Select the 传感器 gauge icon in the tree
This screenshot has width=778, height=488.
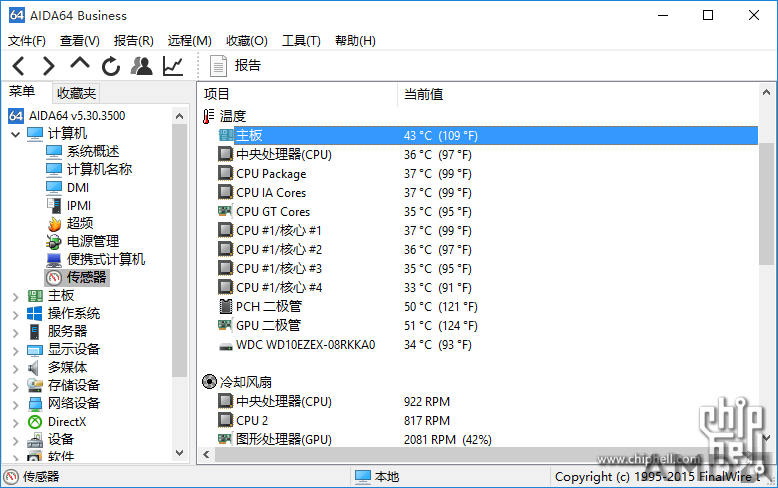(54, 277)
